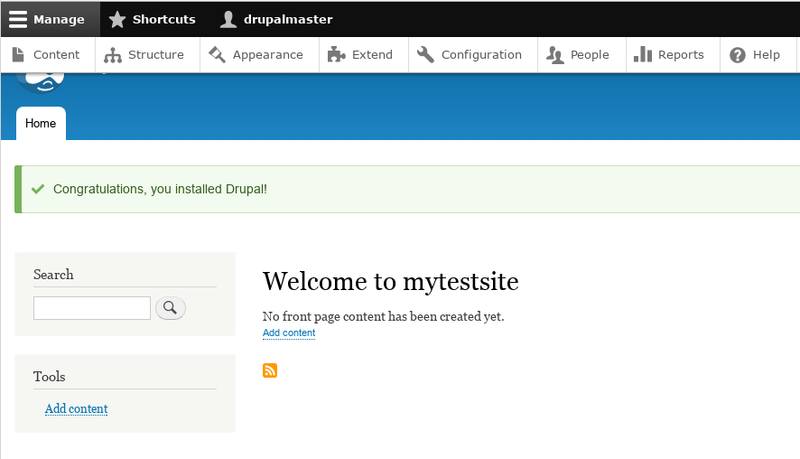This screenshot has height=459, width=800.
Task: Click Add content link in Tools block
Action: tap(76, 409)
